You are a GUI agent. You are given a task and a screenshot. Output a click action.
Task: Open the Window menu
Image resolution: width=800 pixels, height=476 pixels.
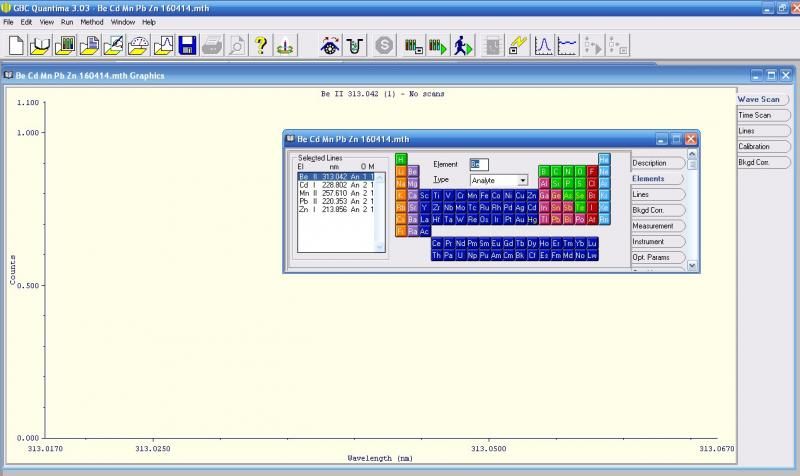point(123,22)
